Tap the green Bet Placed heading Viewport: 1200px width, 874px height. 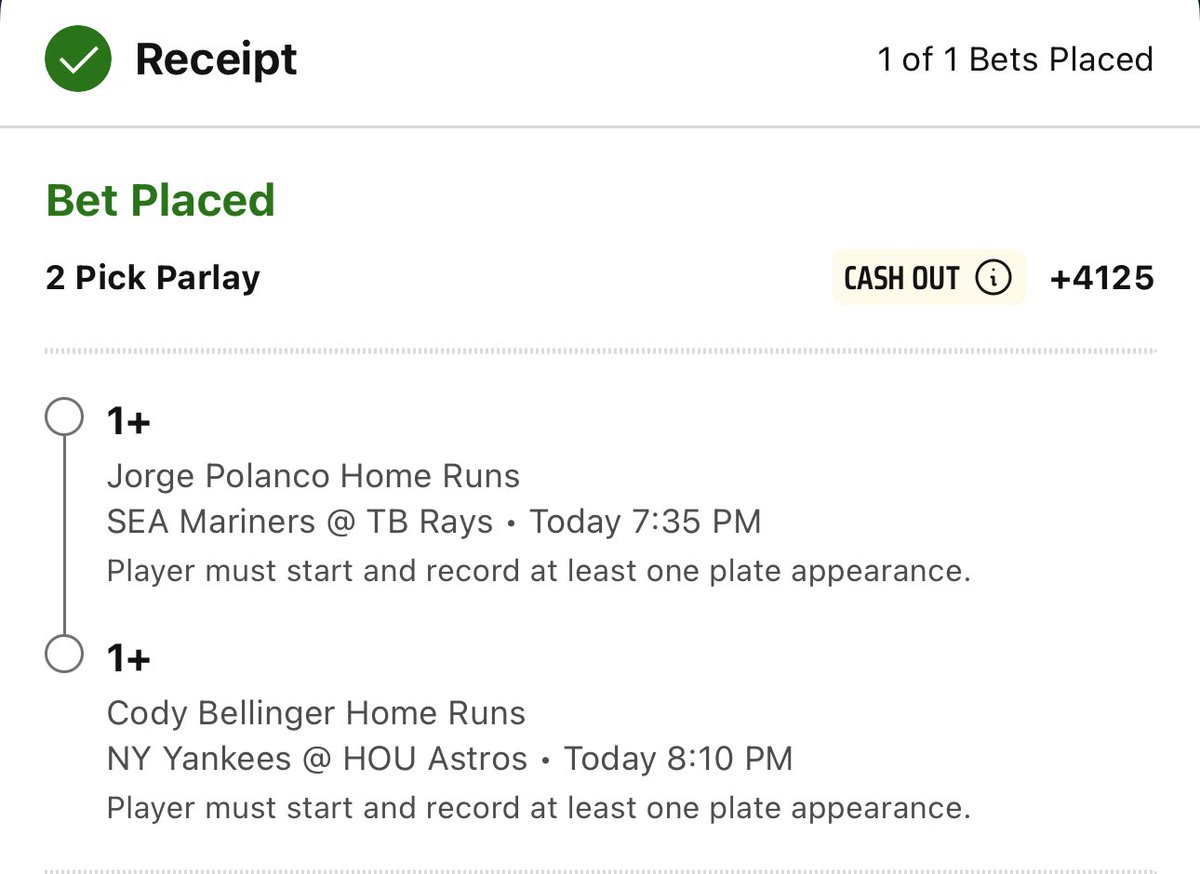(160, 200)
